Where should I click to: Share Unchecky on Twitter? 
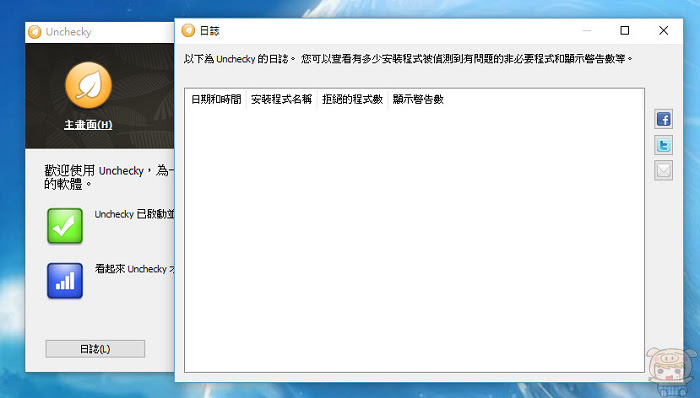663,145
